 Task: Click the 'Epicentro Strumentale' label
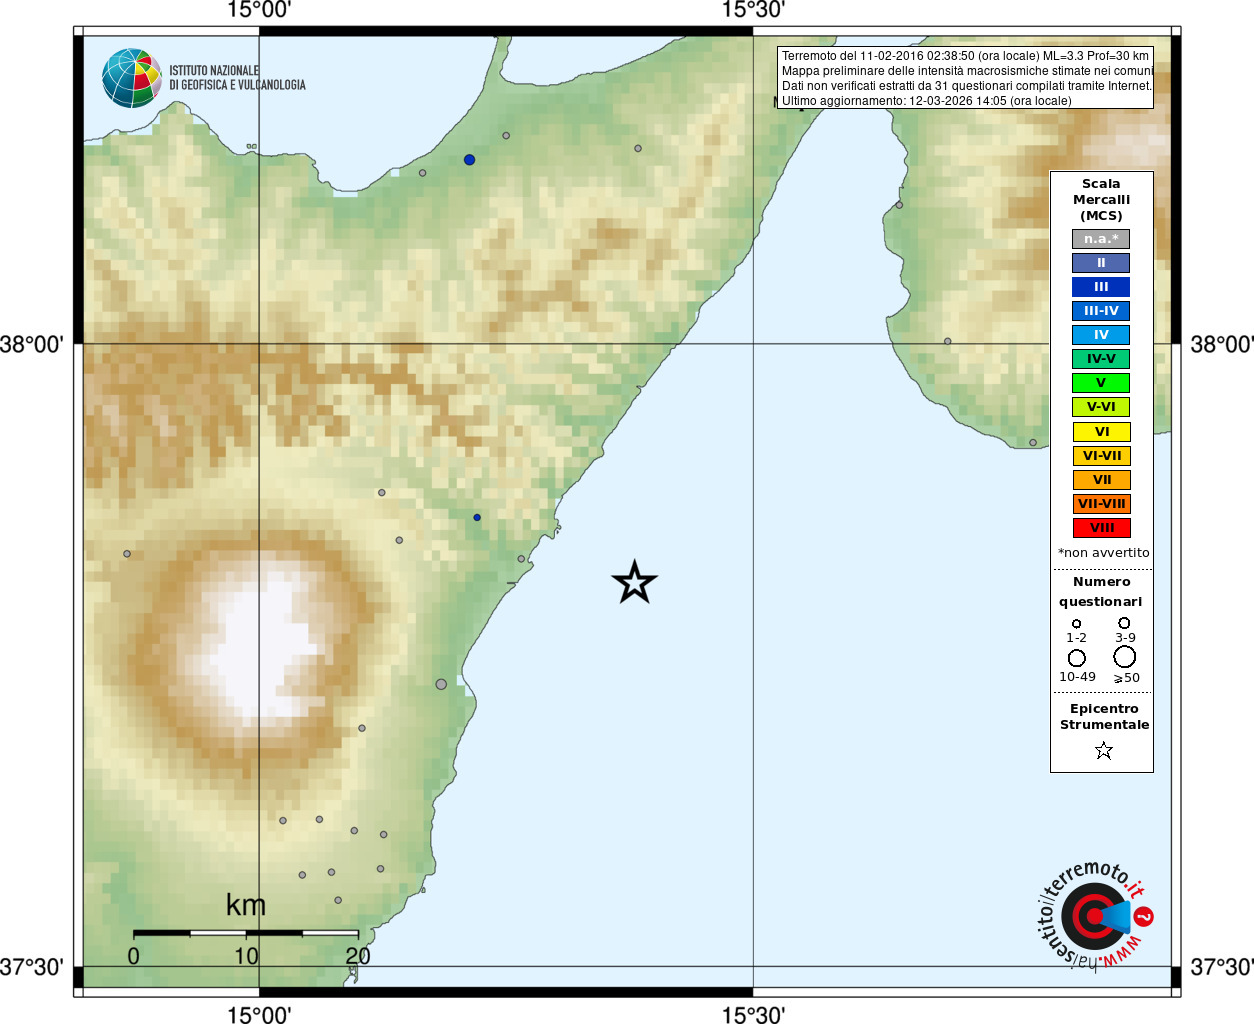coord(1105,716)
